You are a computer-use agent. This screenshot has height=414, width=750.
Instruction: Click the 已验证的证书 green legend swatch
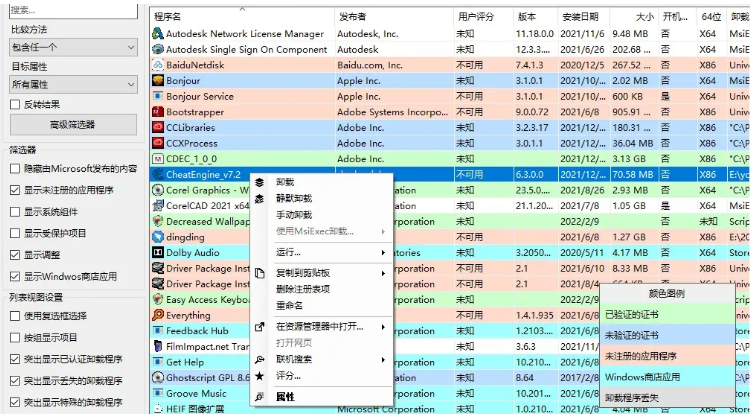pos(667,315)
